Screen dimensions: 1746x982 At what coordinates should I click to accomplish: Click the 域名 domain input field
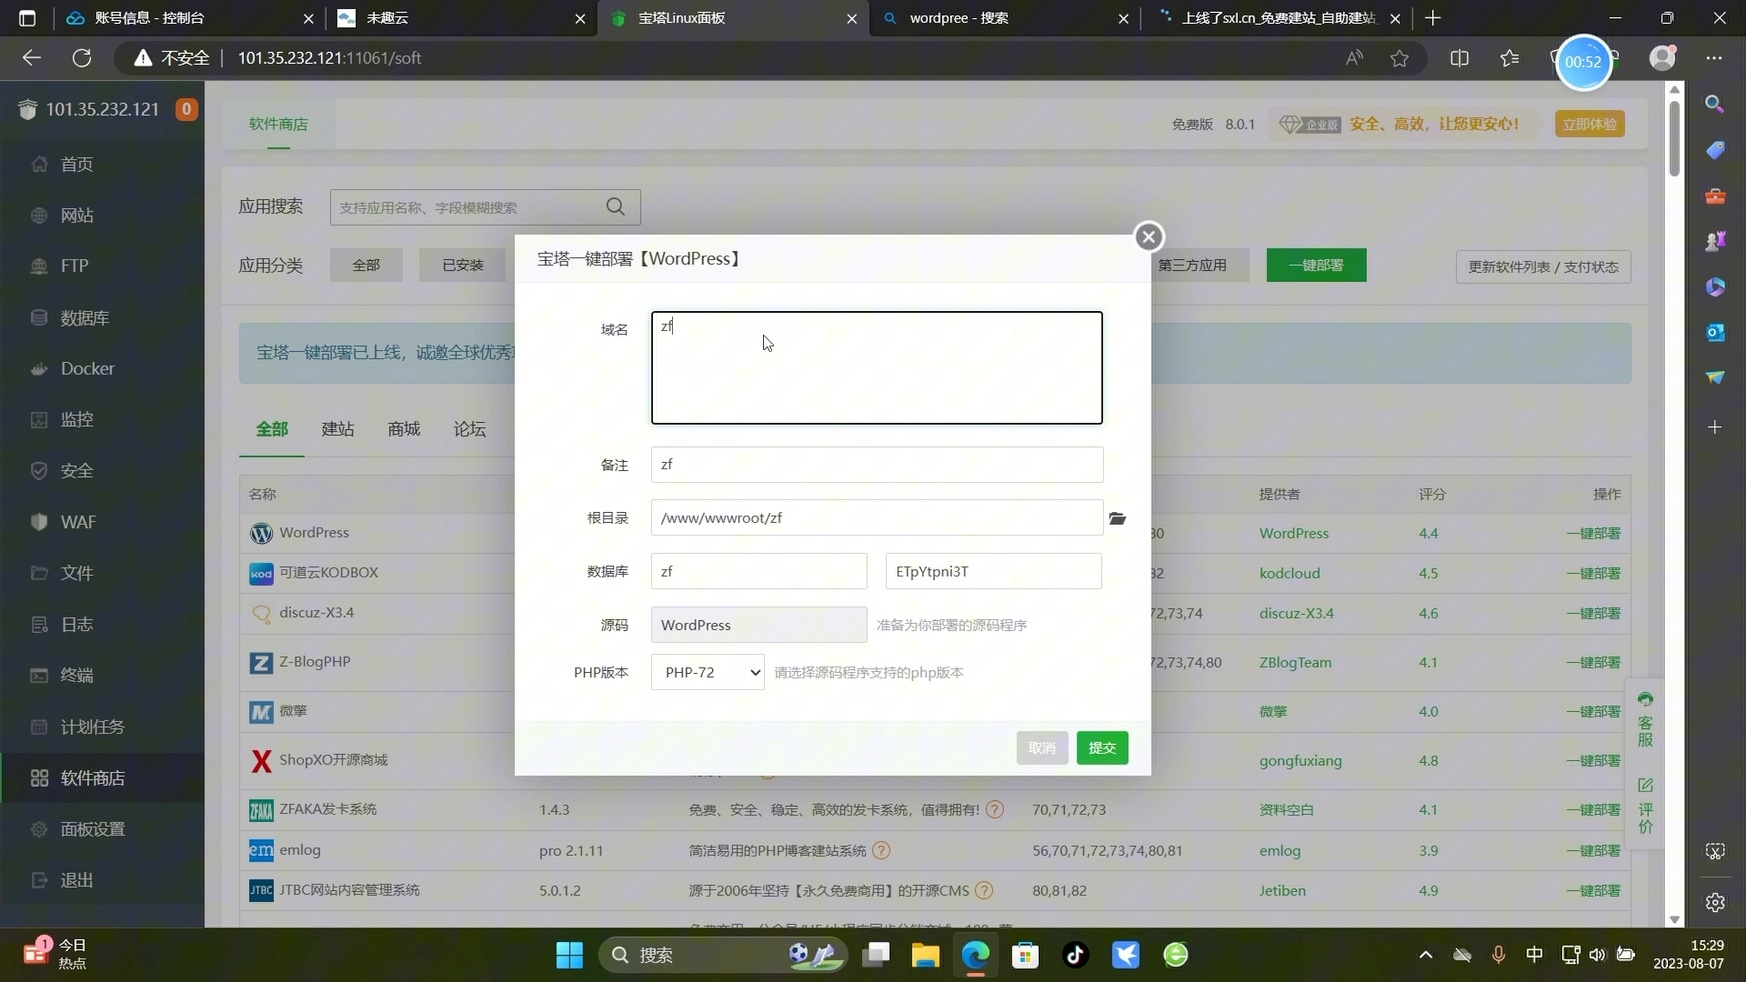[x=877, y=367]
